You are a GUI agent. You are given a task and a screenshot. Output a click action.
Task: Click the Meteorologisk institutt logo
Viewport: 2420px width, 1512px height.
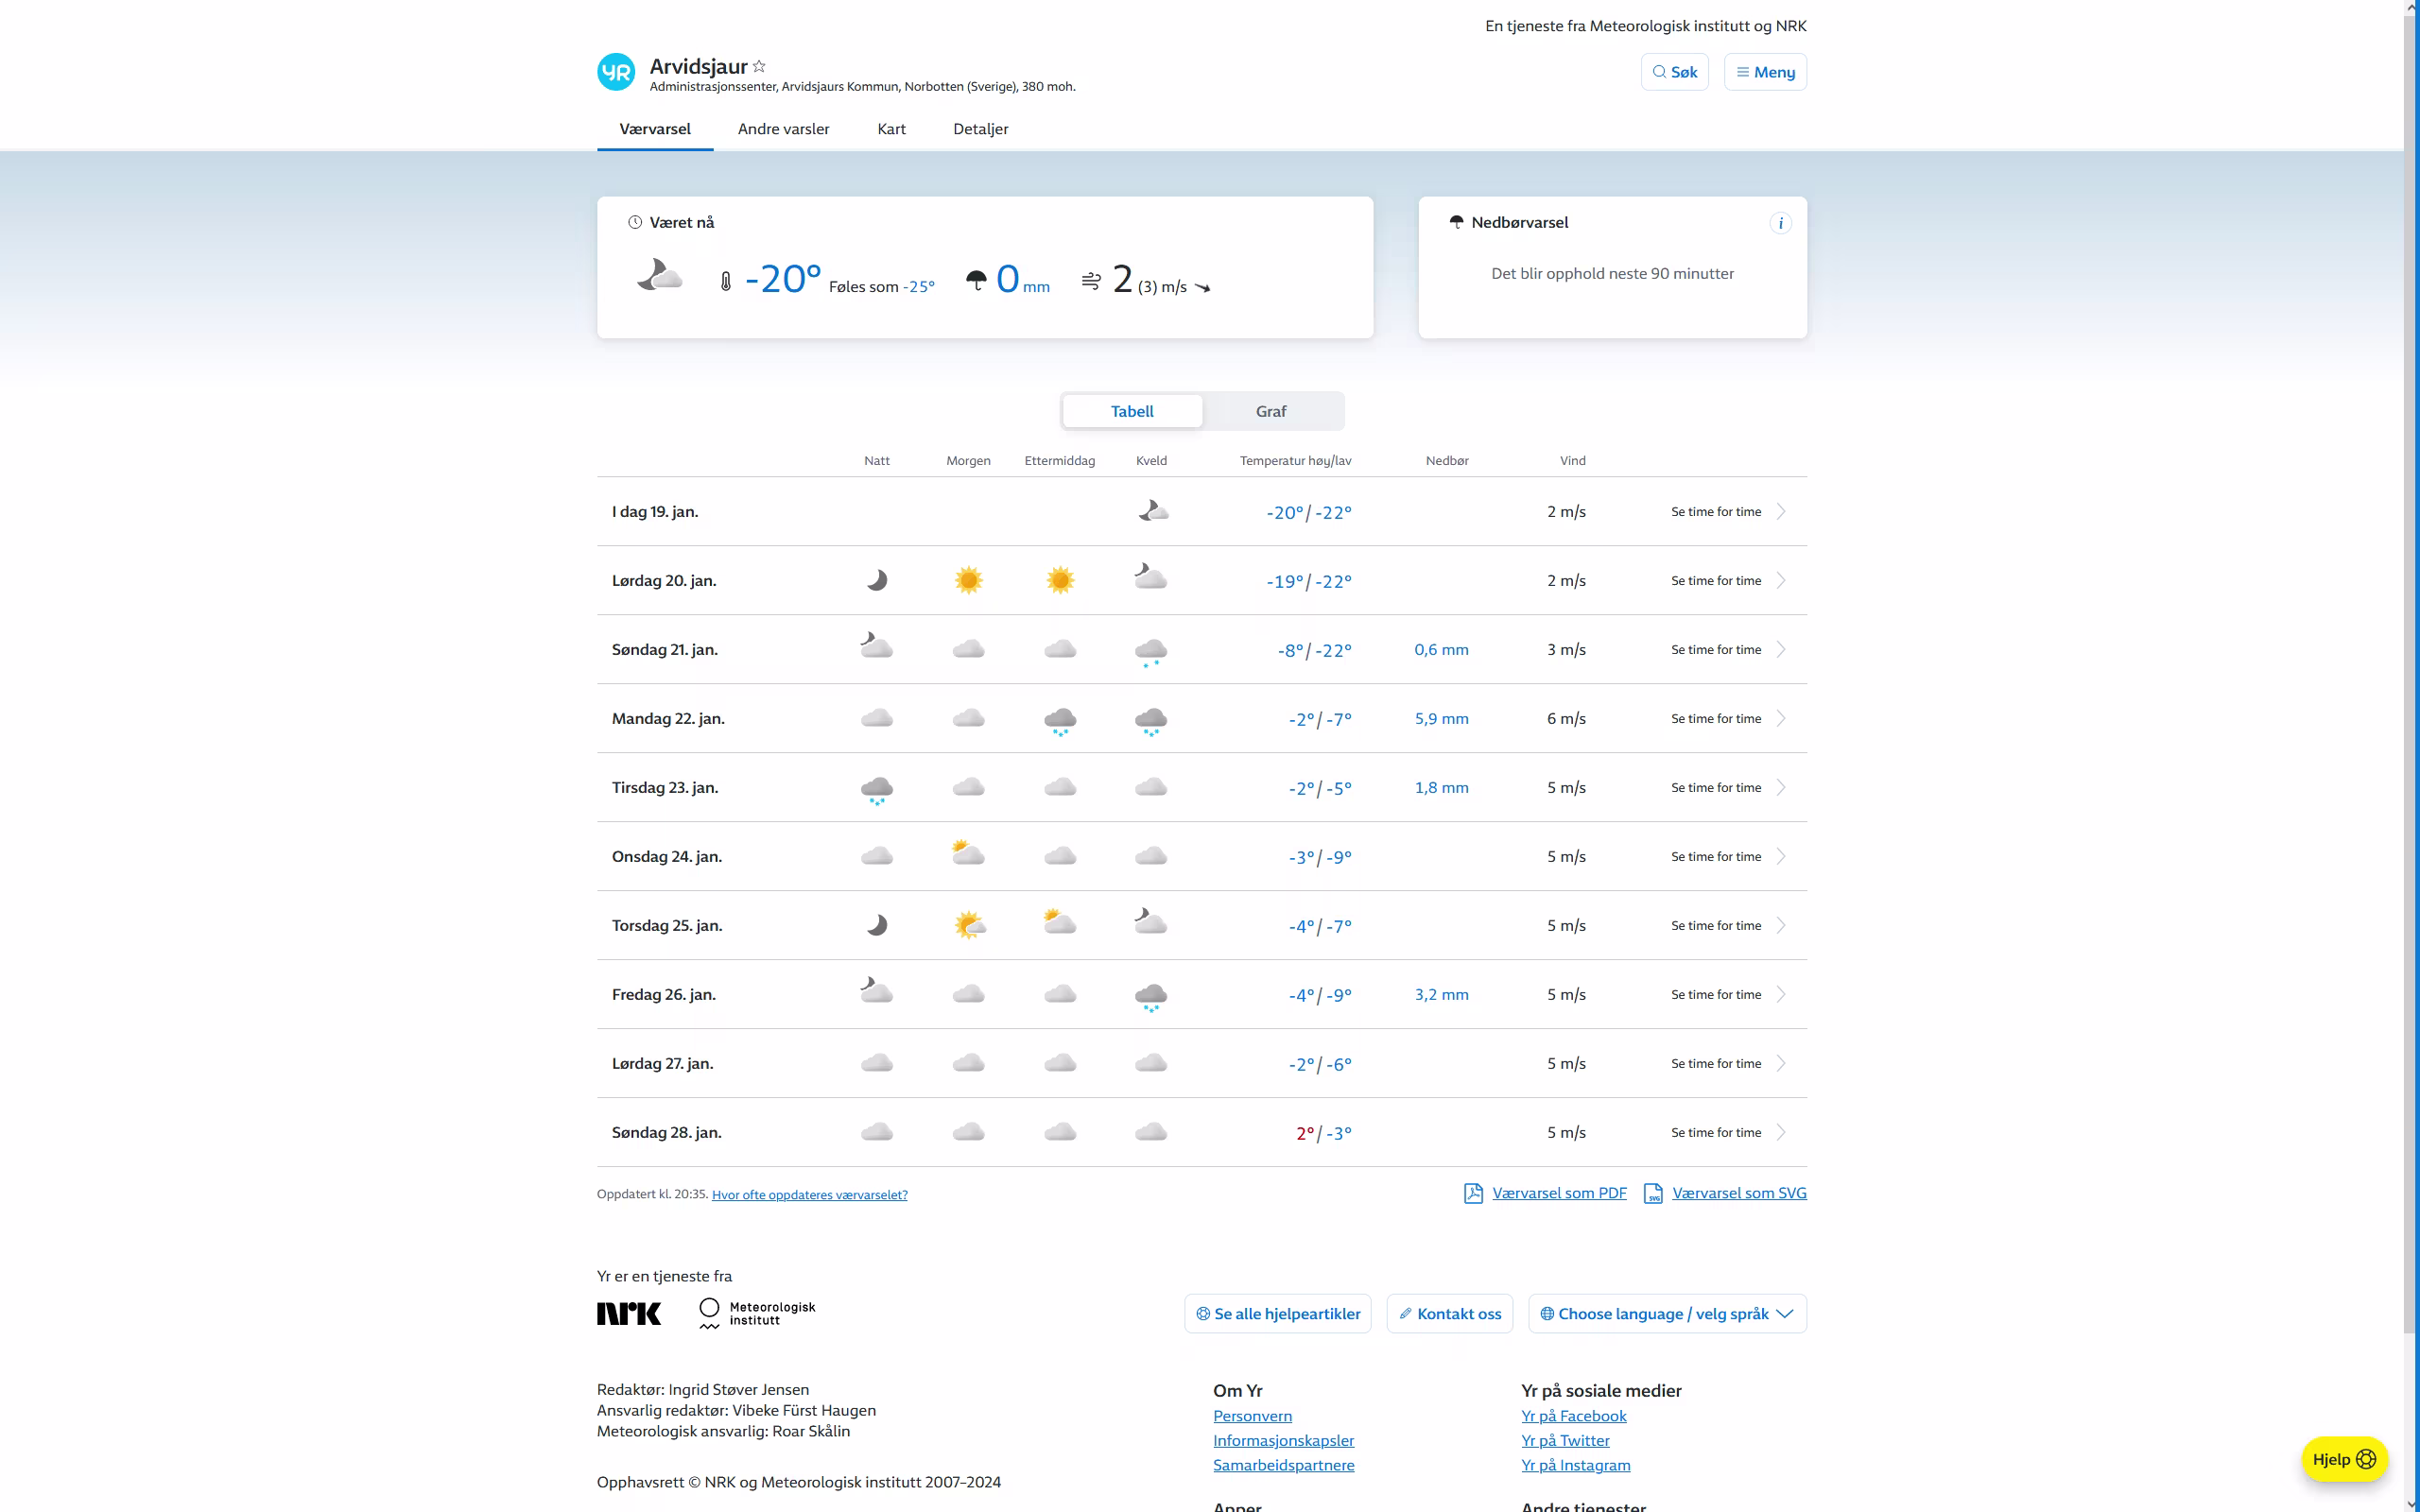pos(757,1313)
